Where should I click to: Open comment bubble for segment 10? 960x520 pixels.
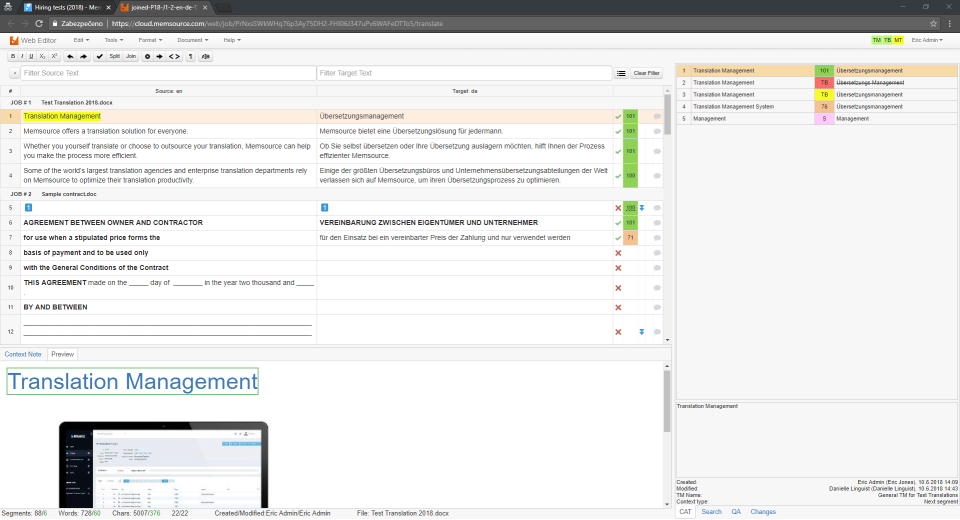pyautogui.click(x=657, y=288)
